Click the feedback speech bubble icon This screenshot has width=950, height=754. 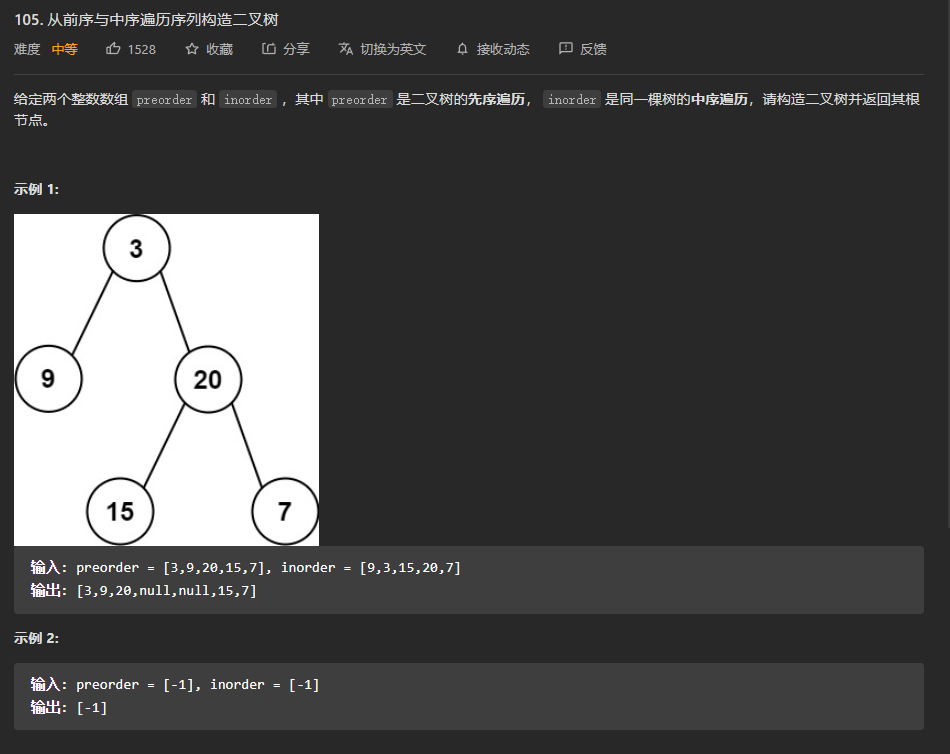click(x=565, y=48)
